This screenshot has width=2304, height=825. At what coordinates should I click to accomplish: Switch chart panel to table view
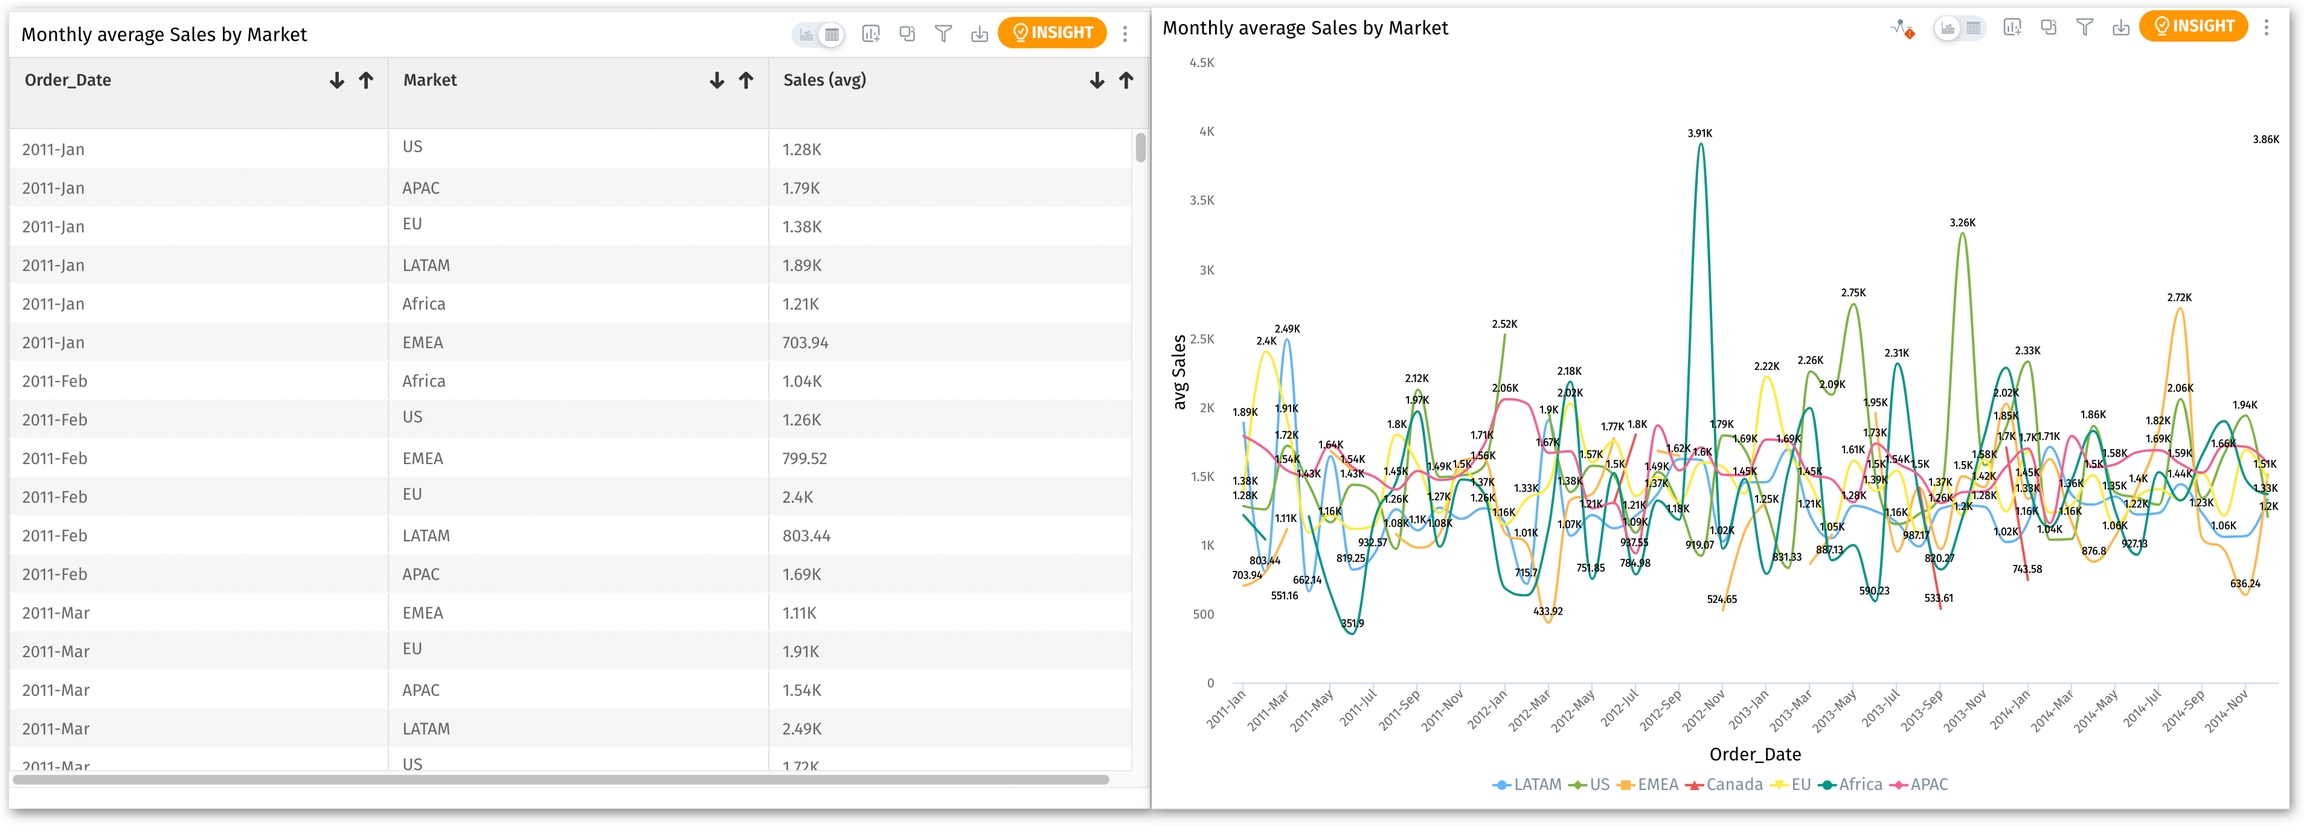(1973, 28)
